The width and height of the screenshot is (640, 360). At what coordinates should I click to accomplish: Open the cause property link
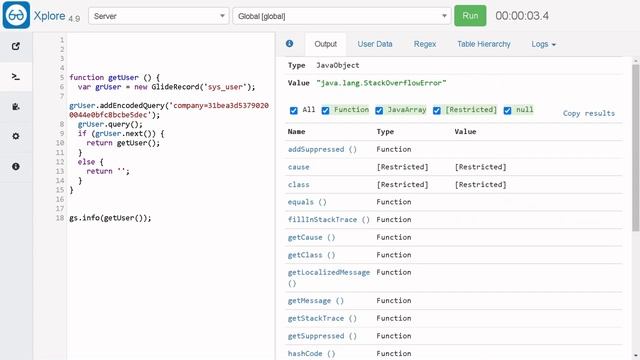298,167
